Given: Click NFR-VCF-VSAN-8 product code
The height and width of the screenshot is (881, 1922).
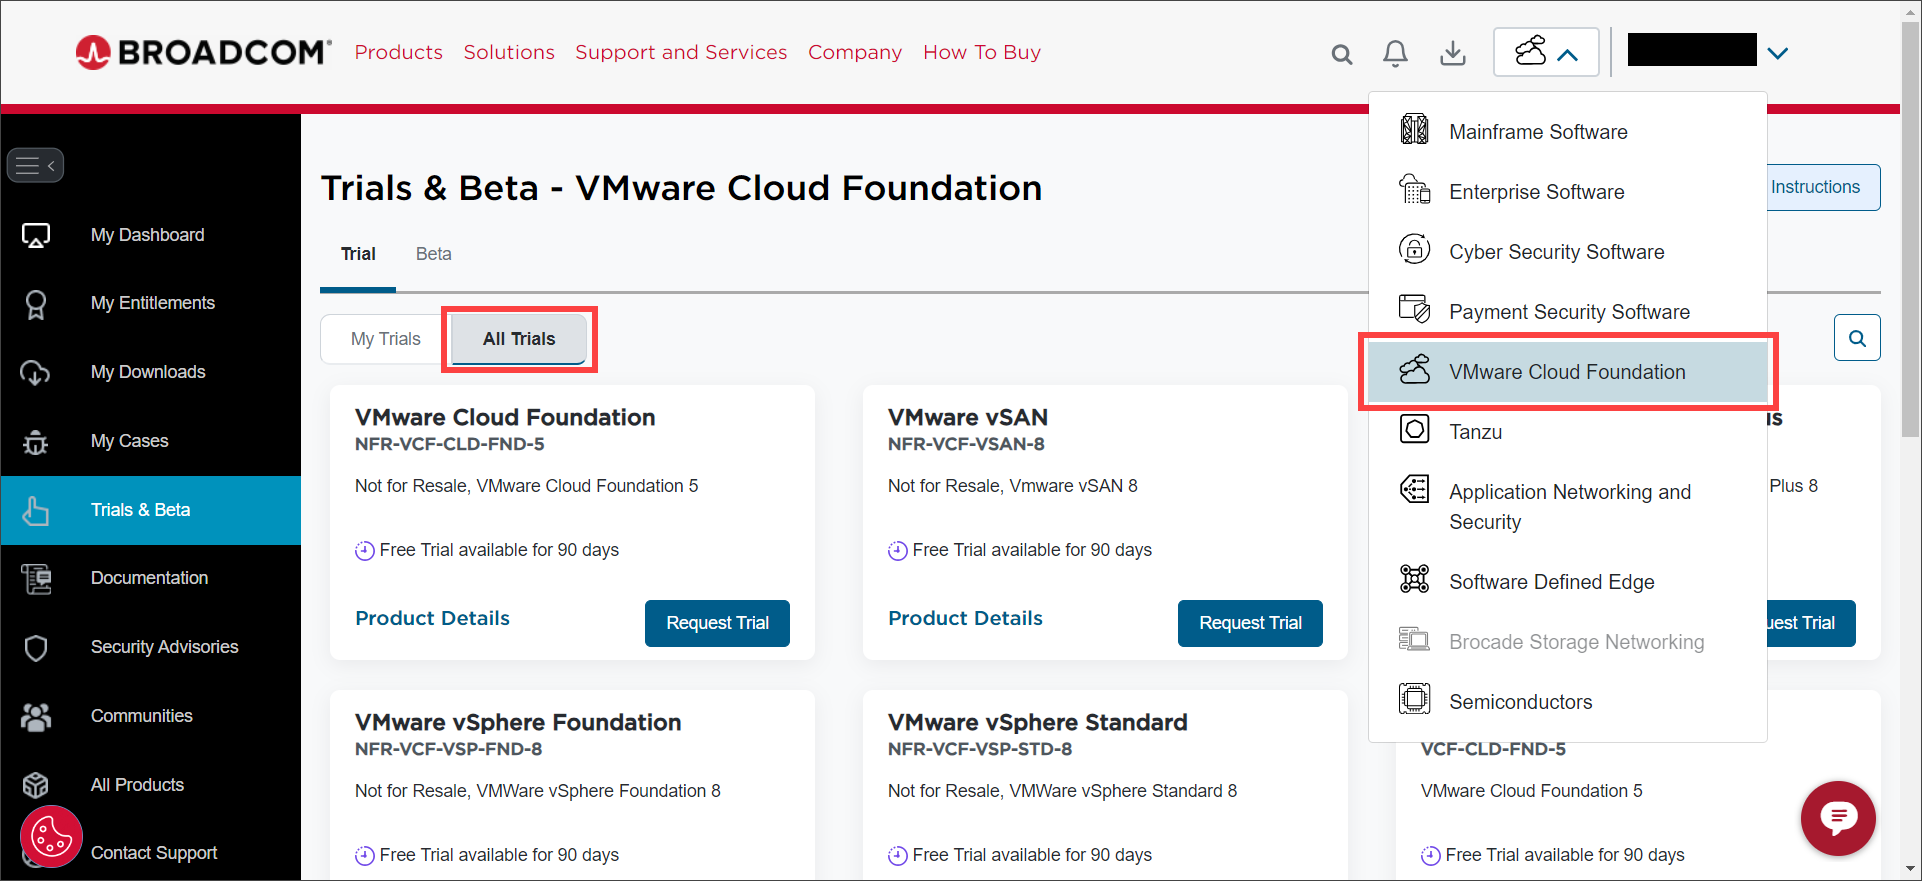Looking at the screenshot, I should (x=966, y=444).
